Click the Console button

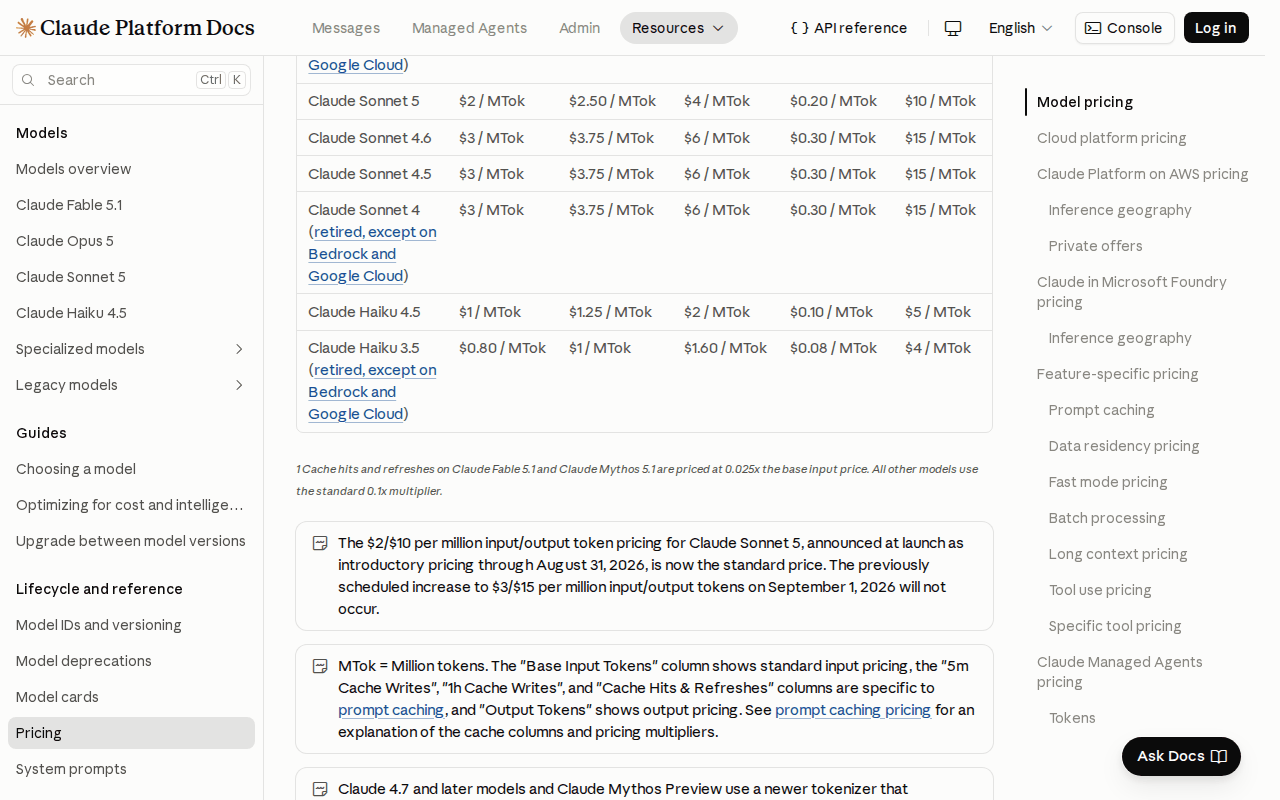pos(1125,28)
